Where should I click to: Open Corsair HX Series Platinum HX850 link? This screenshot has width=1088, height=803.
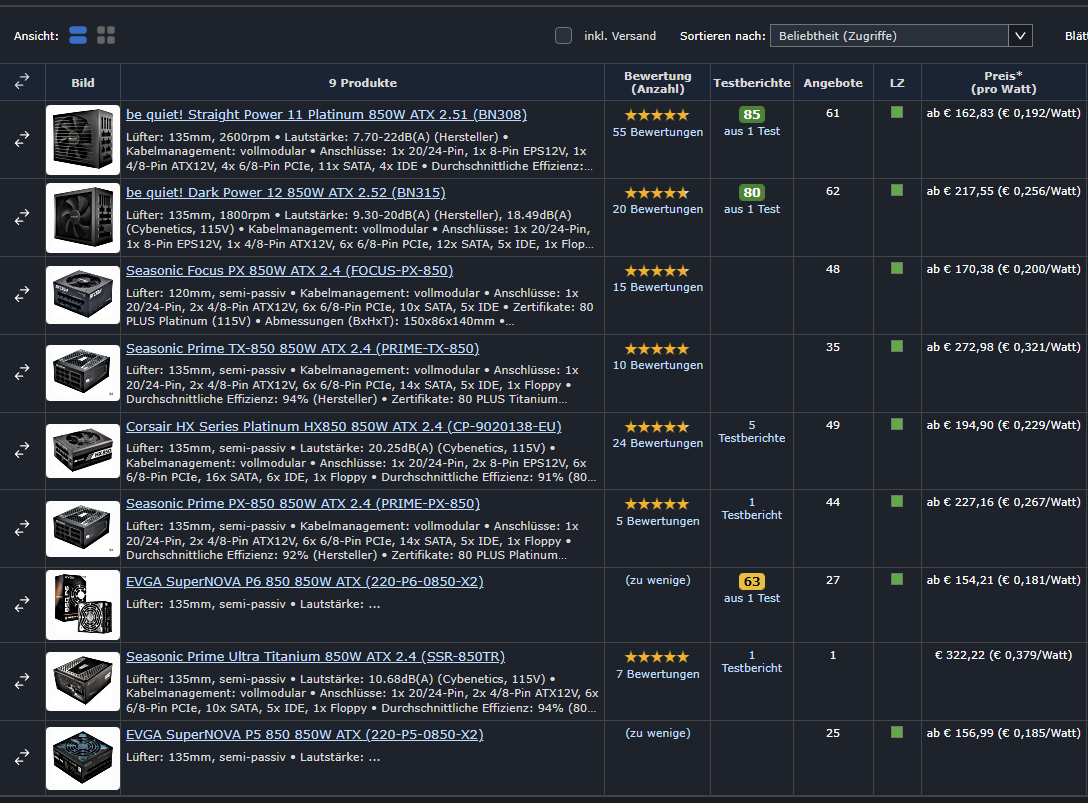(343, 426)
